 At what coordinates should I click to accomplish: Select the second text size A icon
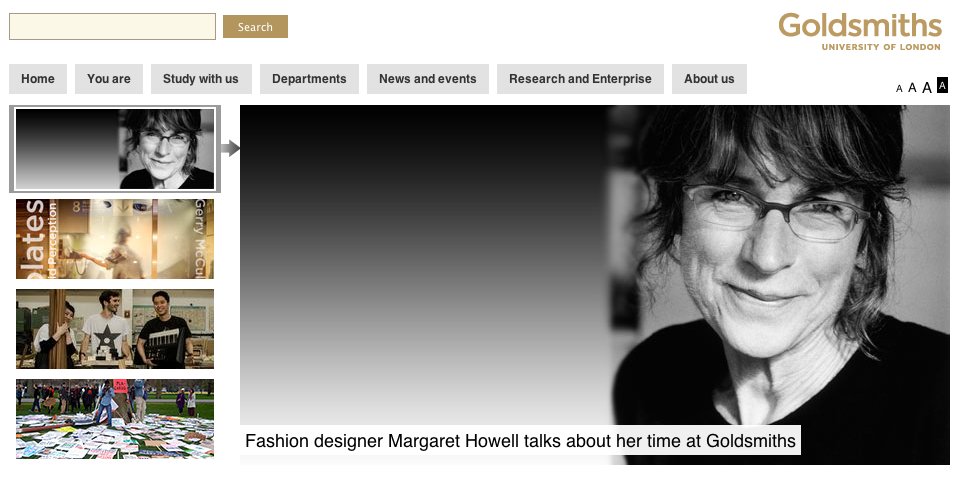click(x=912, y=88)
